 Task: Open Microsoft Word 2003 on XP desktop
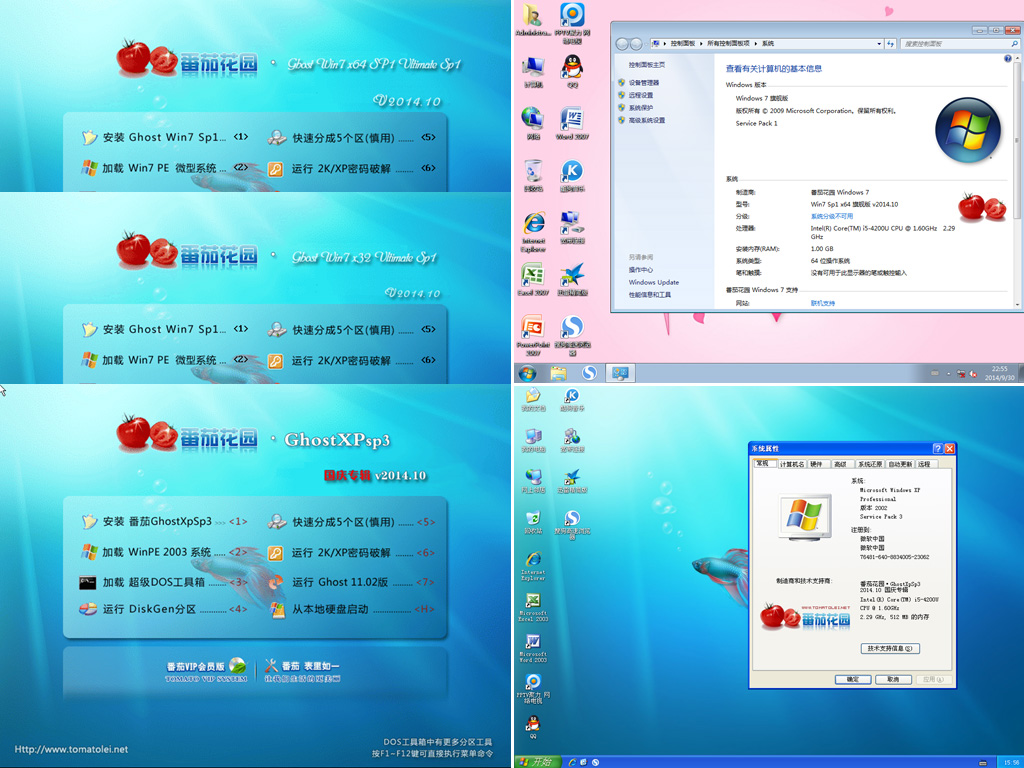[x=533, y=648]
